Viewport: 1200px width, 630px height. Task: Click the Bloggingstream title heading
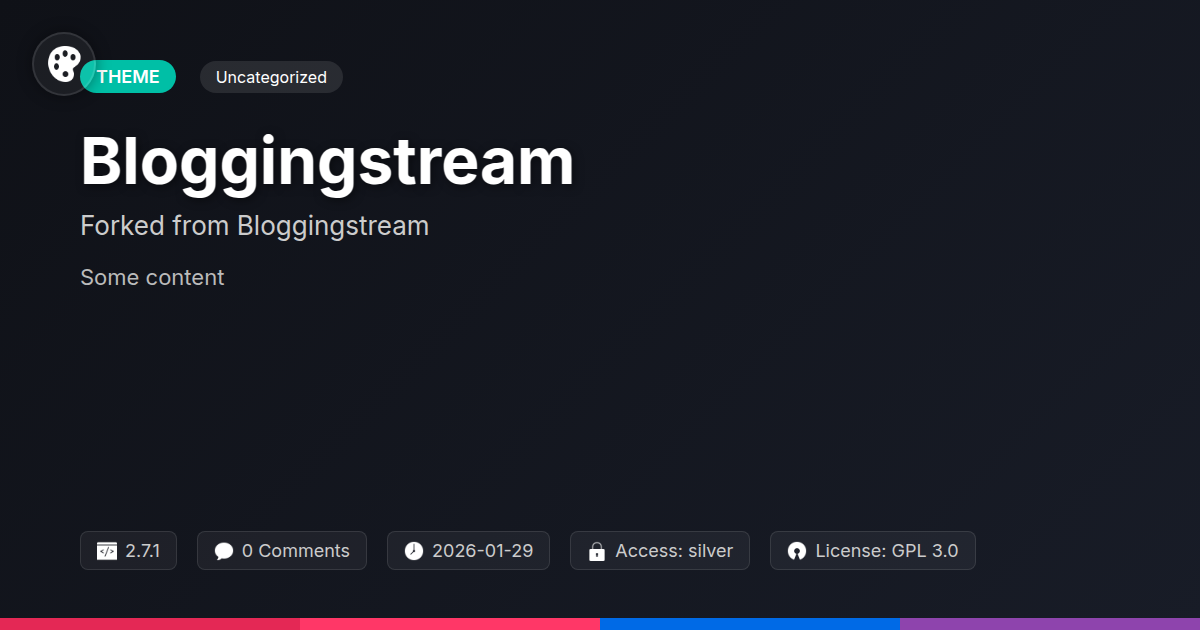tap(327, 161)
